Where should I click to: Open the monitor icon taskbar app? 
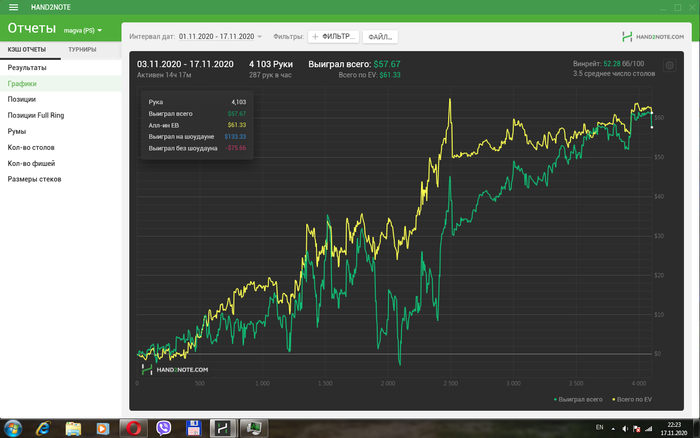[254, 429]
